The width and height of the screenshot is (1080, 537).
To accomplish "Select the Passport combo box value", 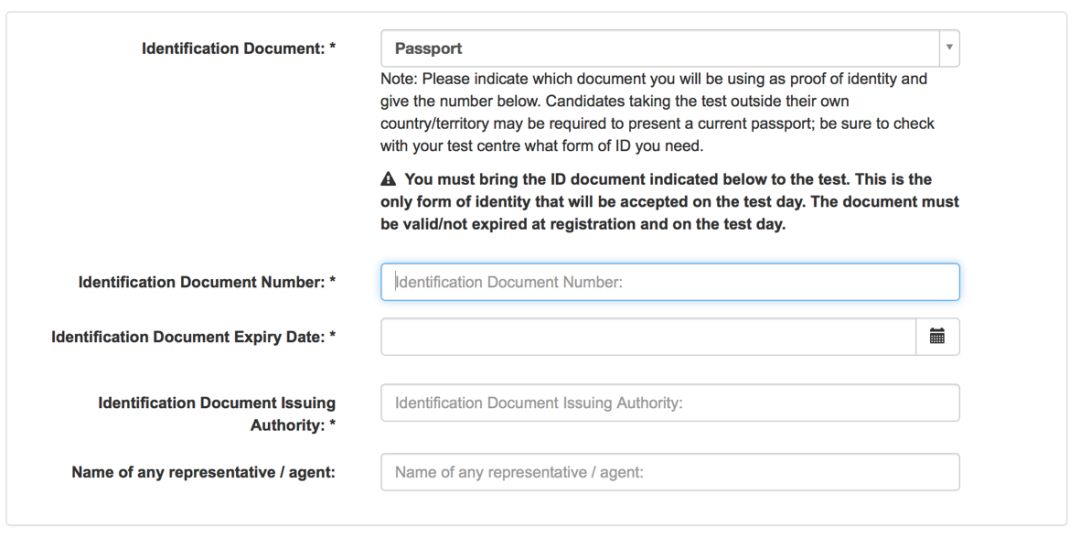I will point(660,48).
